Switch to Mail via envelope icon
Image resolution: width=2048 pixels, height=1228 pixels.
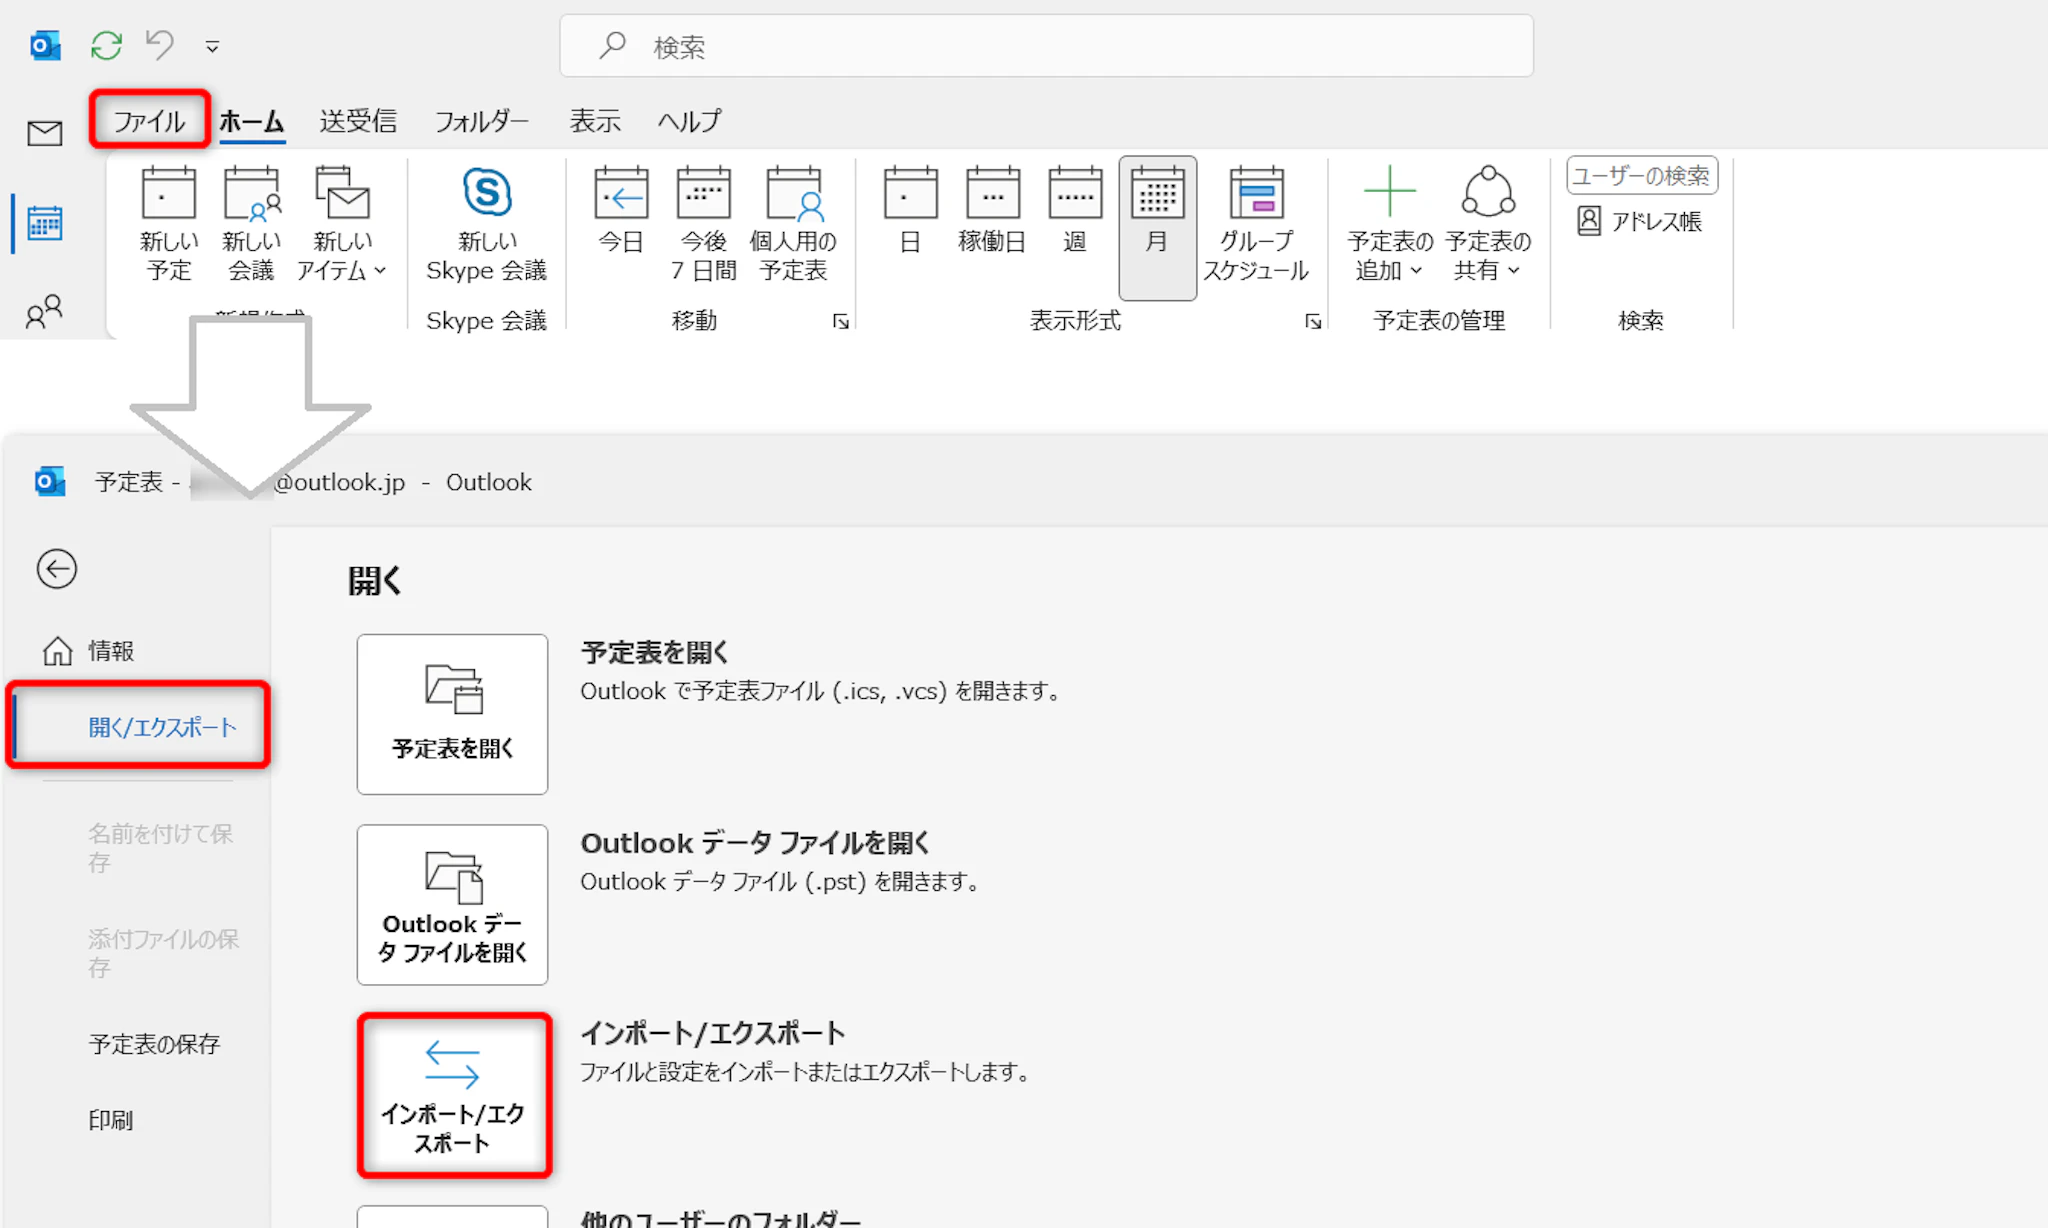(x=44, y=133)
